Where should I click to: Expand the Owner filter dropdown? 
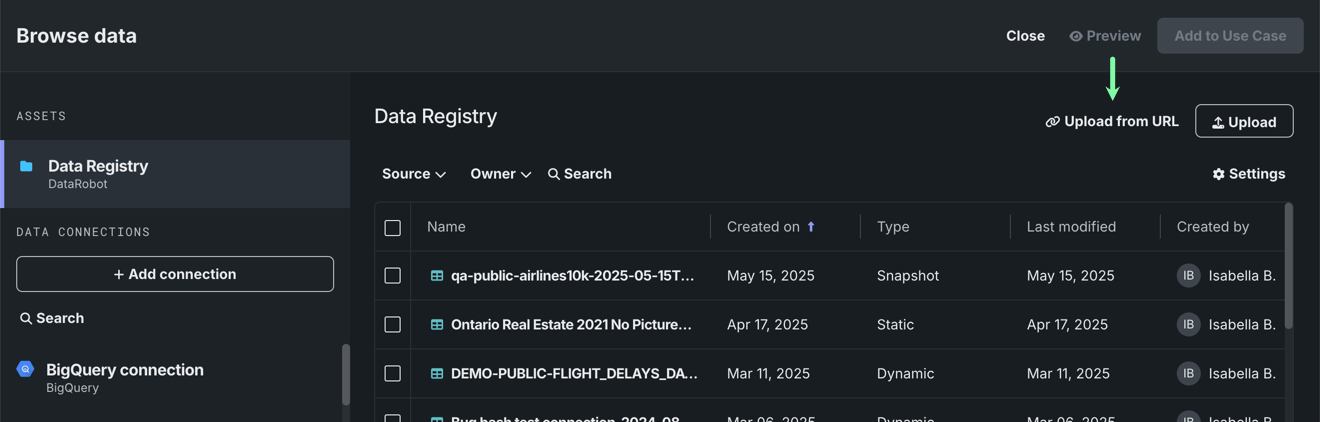click(x=500, y=174)
